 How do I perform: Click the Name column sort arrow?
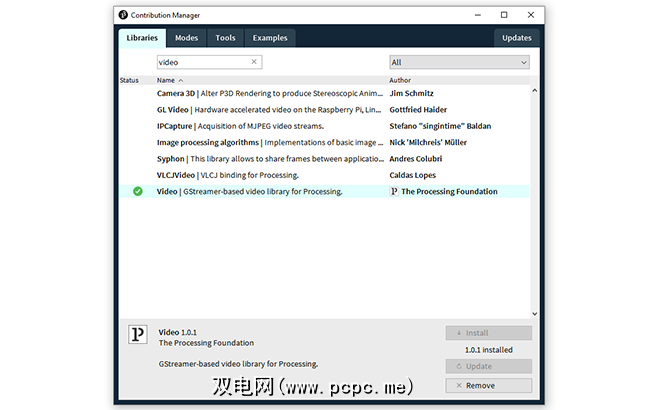[x=181, y=80]
